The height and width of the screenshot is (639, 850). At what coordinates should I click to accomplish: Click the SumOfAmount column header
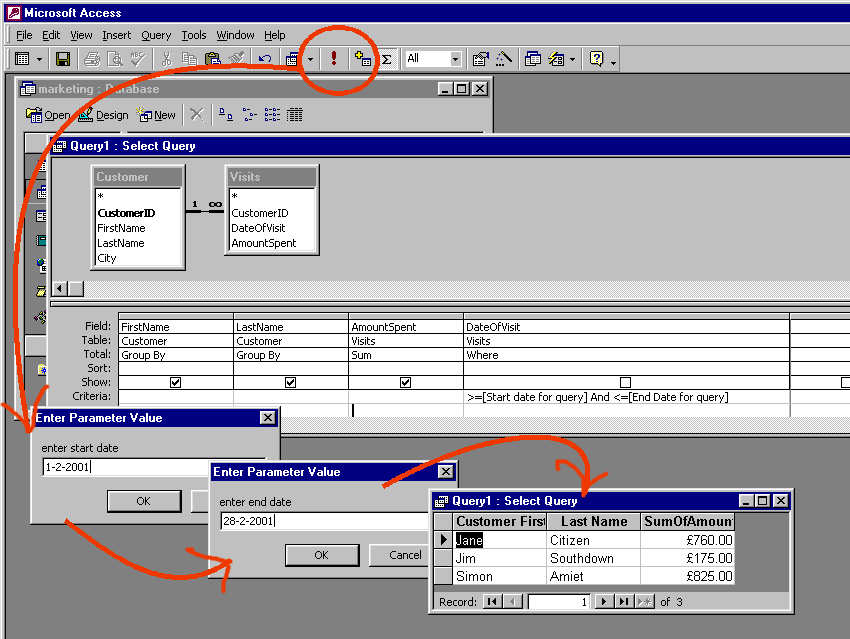(x=687, y=521)
